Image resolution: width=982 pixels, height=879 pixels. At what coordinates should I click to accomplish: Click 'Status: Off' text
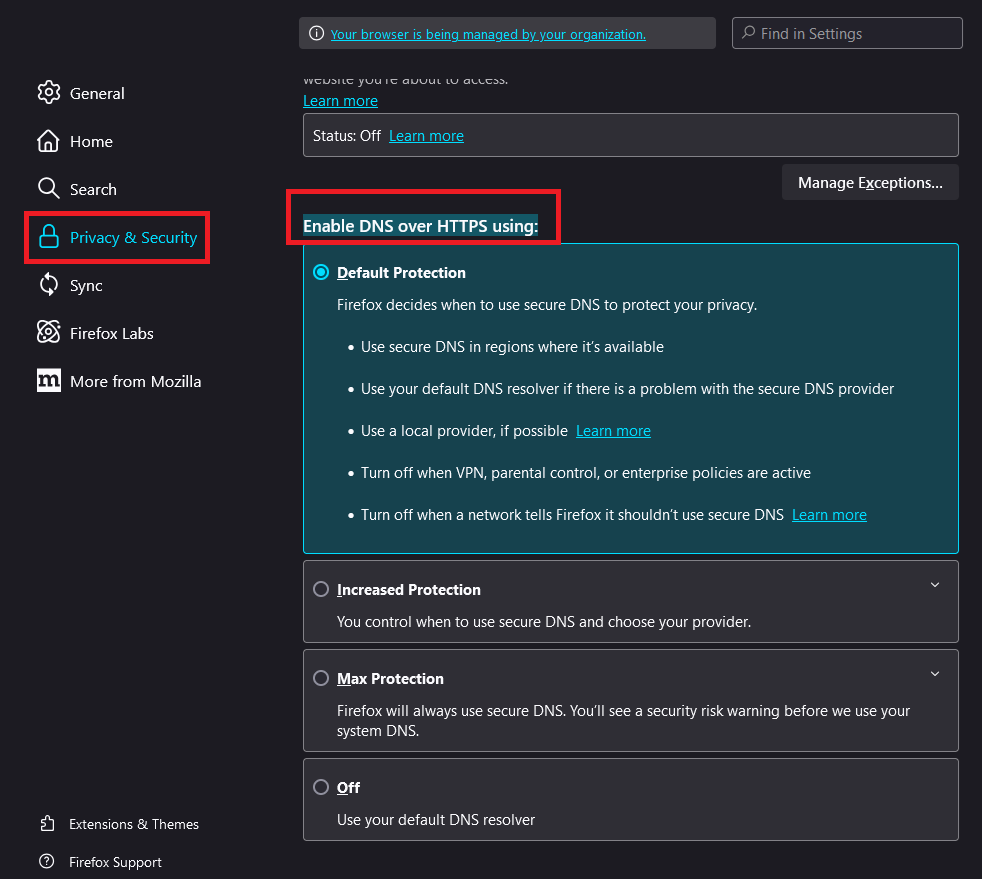point(347,136)
